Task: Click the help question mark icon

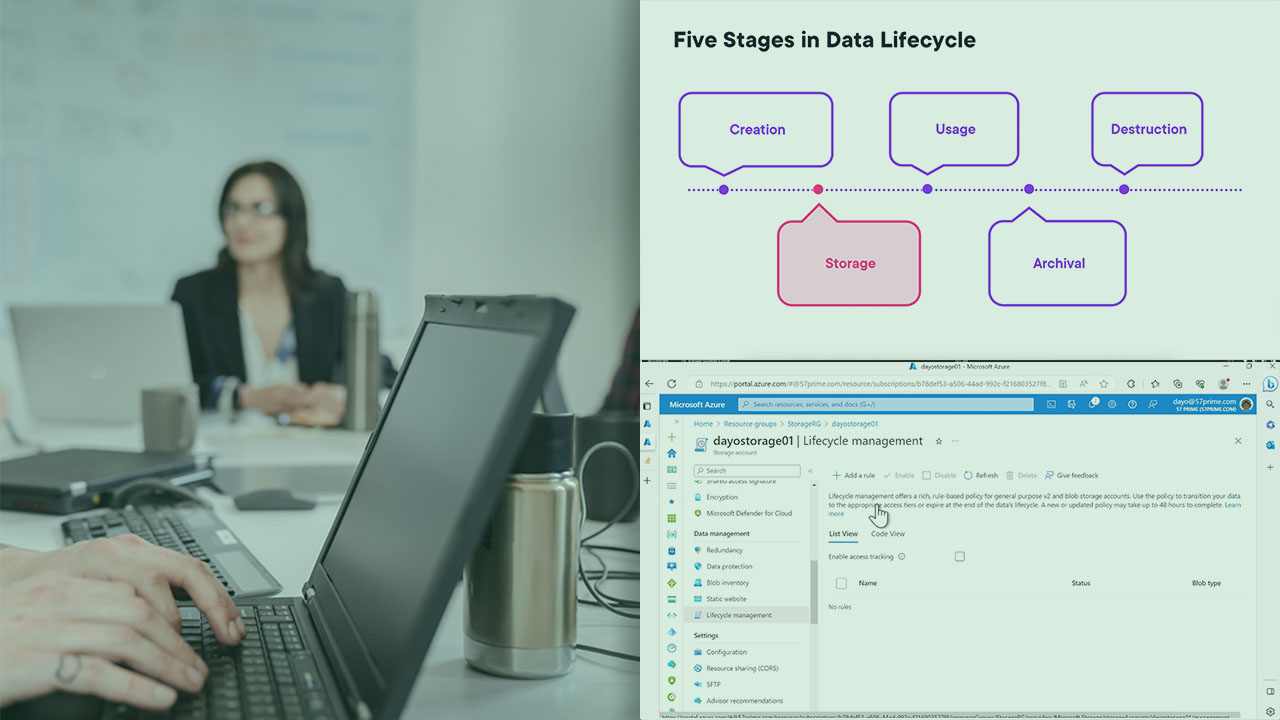Action: point(1132,404)
